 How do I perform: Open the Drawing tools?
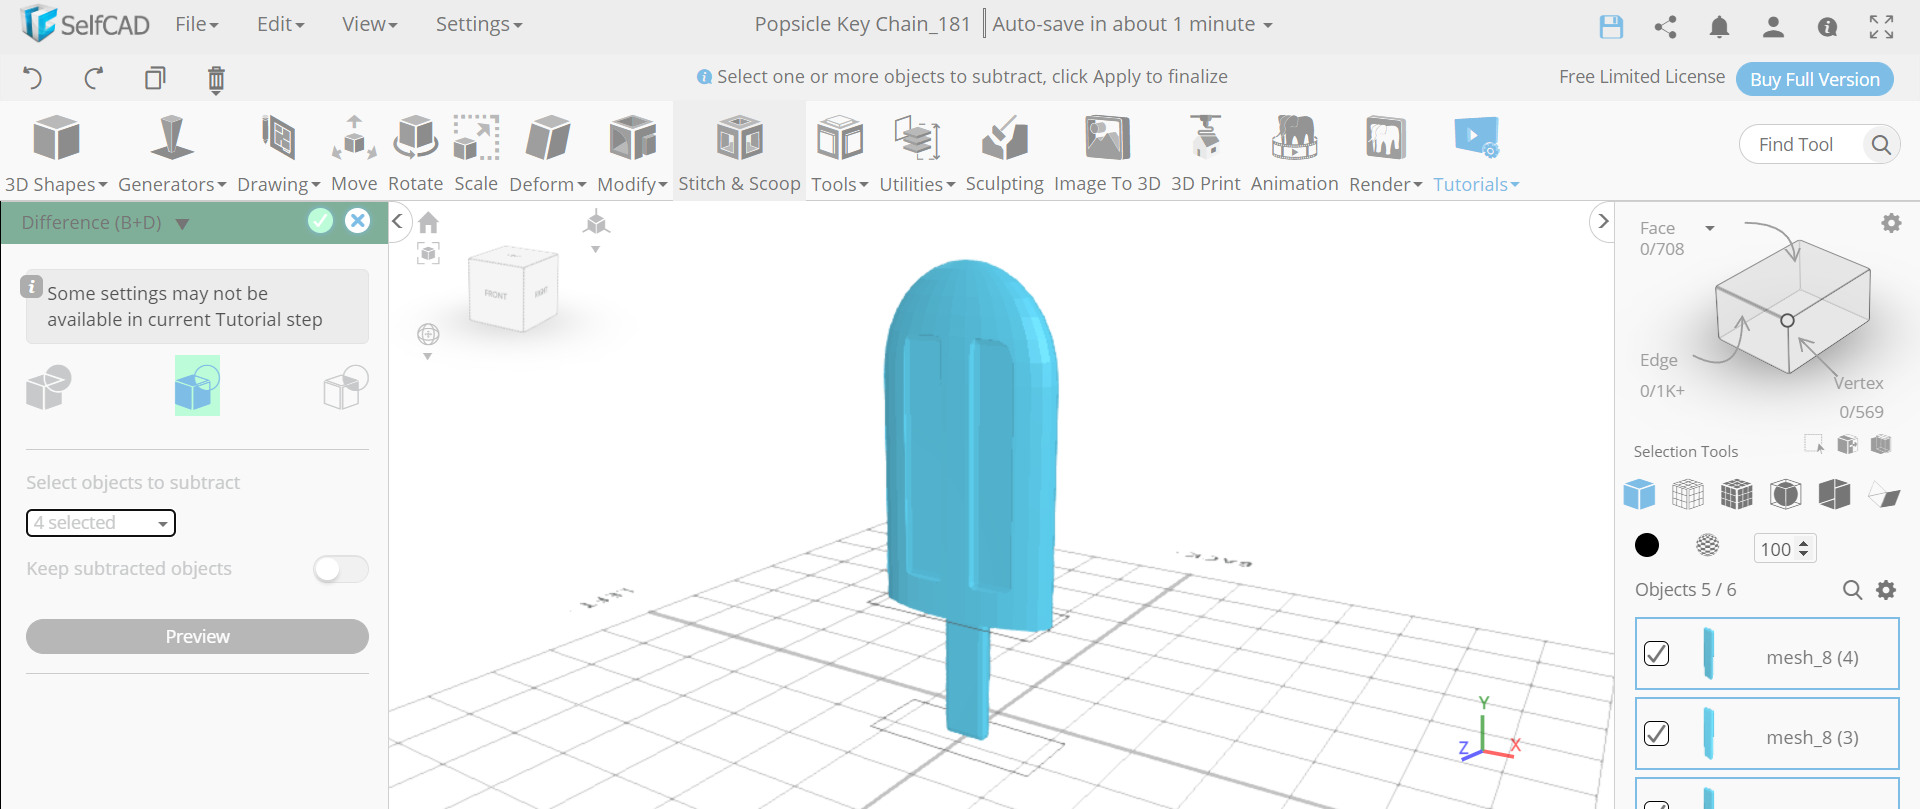pyautogui.click(x=278, y=153)
